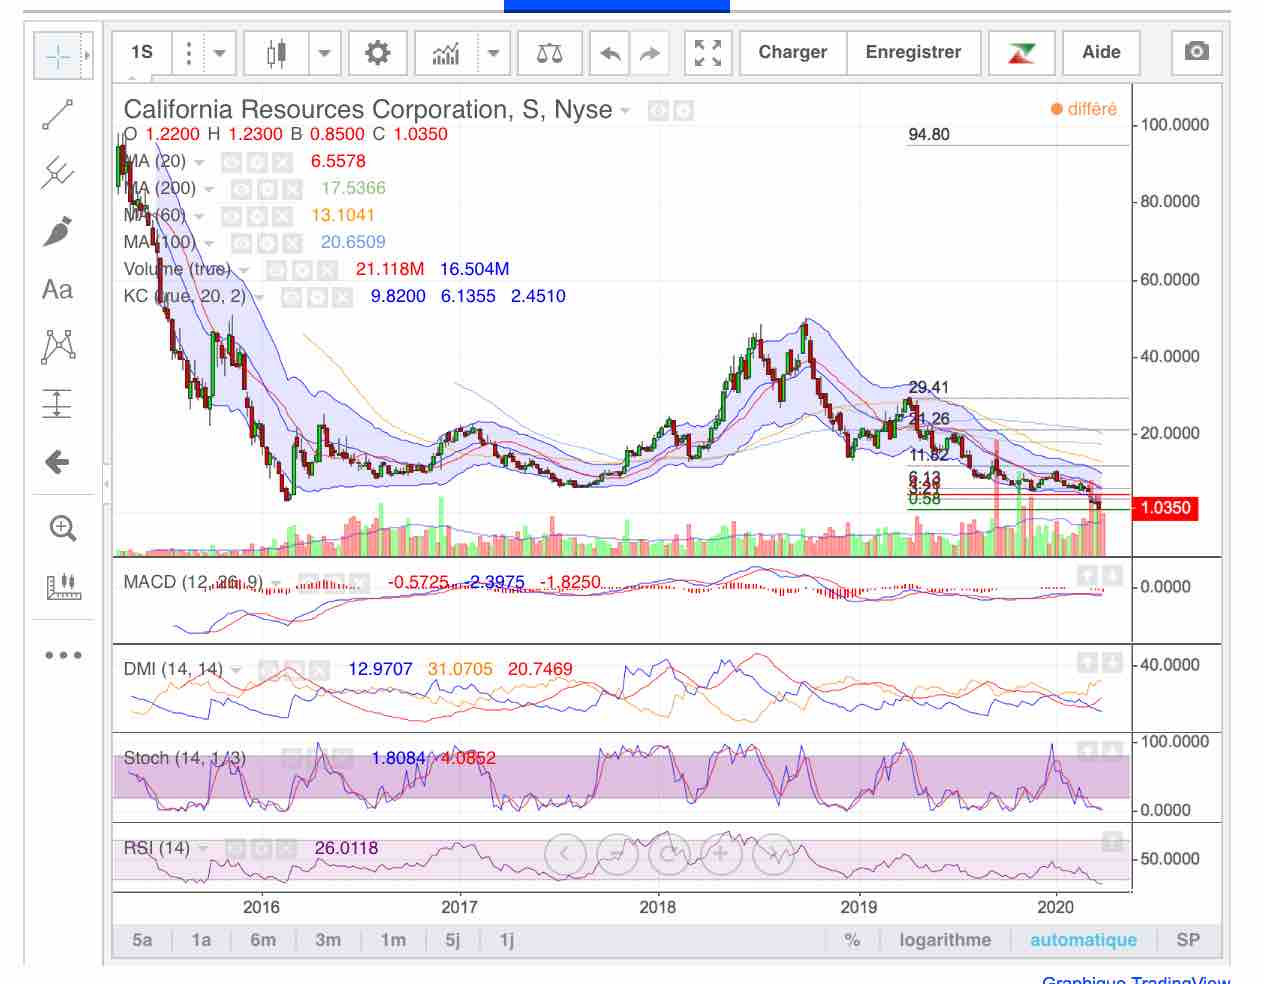The height and width of the screenshot is (984, 1264).
Task: Click the red-green logo button
Action: 1022,53
